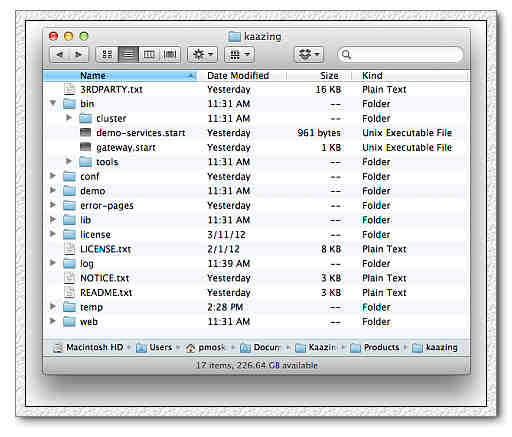
Task: Click the search field
Action: coord(400,54)
